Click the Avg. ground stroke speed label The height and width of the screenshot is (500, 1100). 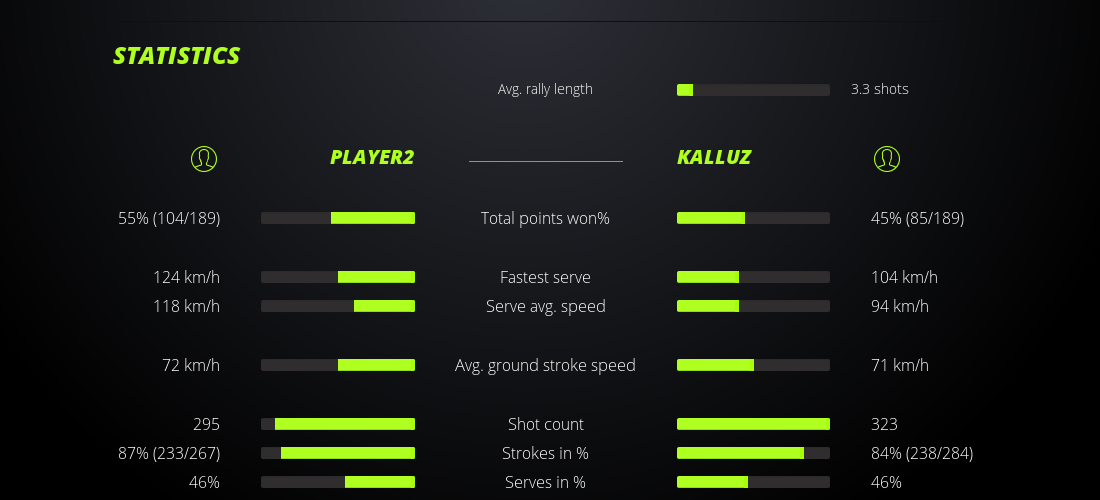[x=545, y=365]
